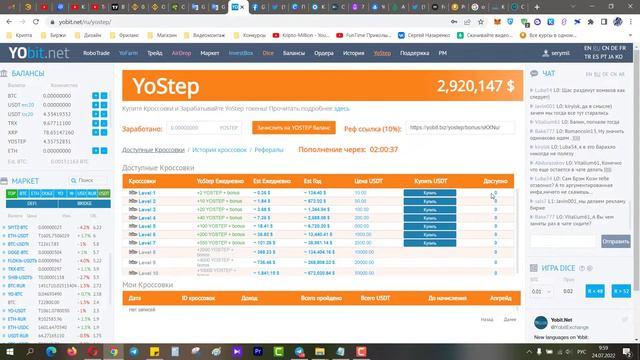Viewport: 640px width, 360px height.
Task: Open the YoFarm menu item
Action: (x=128, y=53)
